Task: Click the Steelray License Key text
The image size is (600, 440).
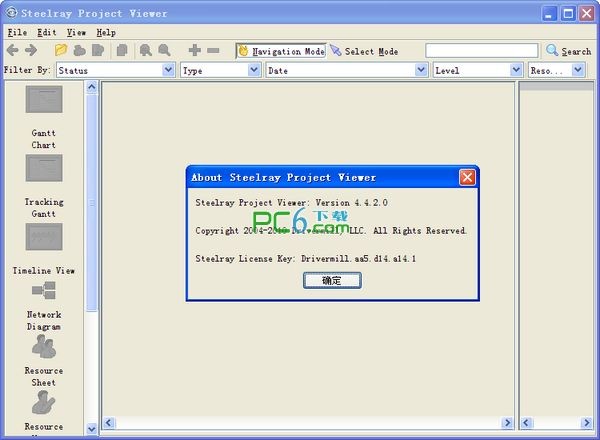Action: pos(305,259)
